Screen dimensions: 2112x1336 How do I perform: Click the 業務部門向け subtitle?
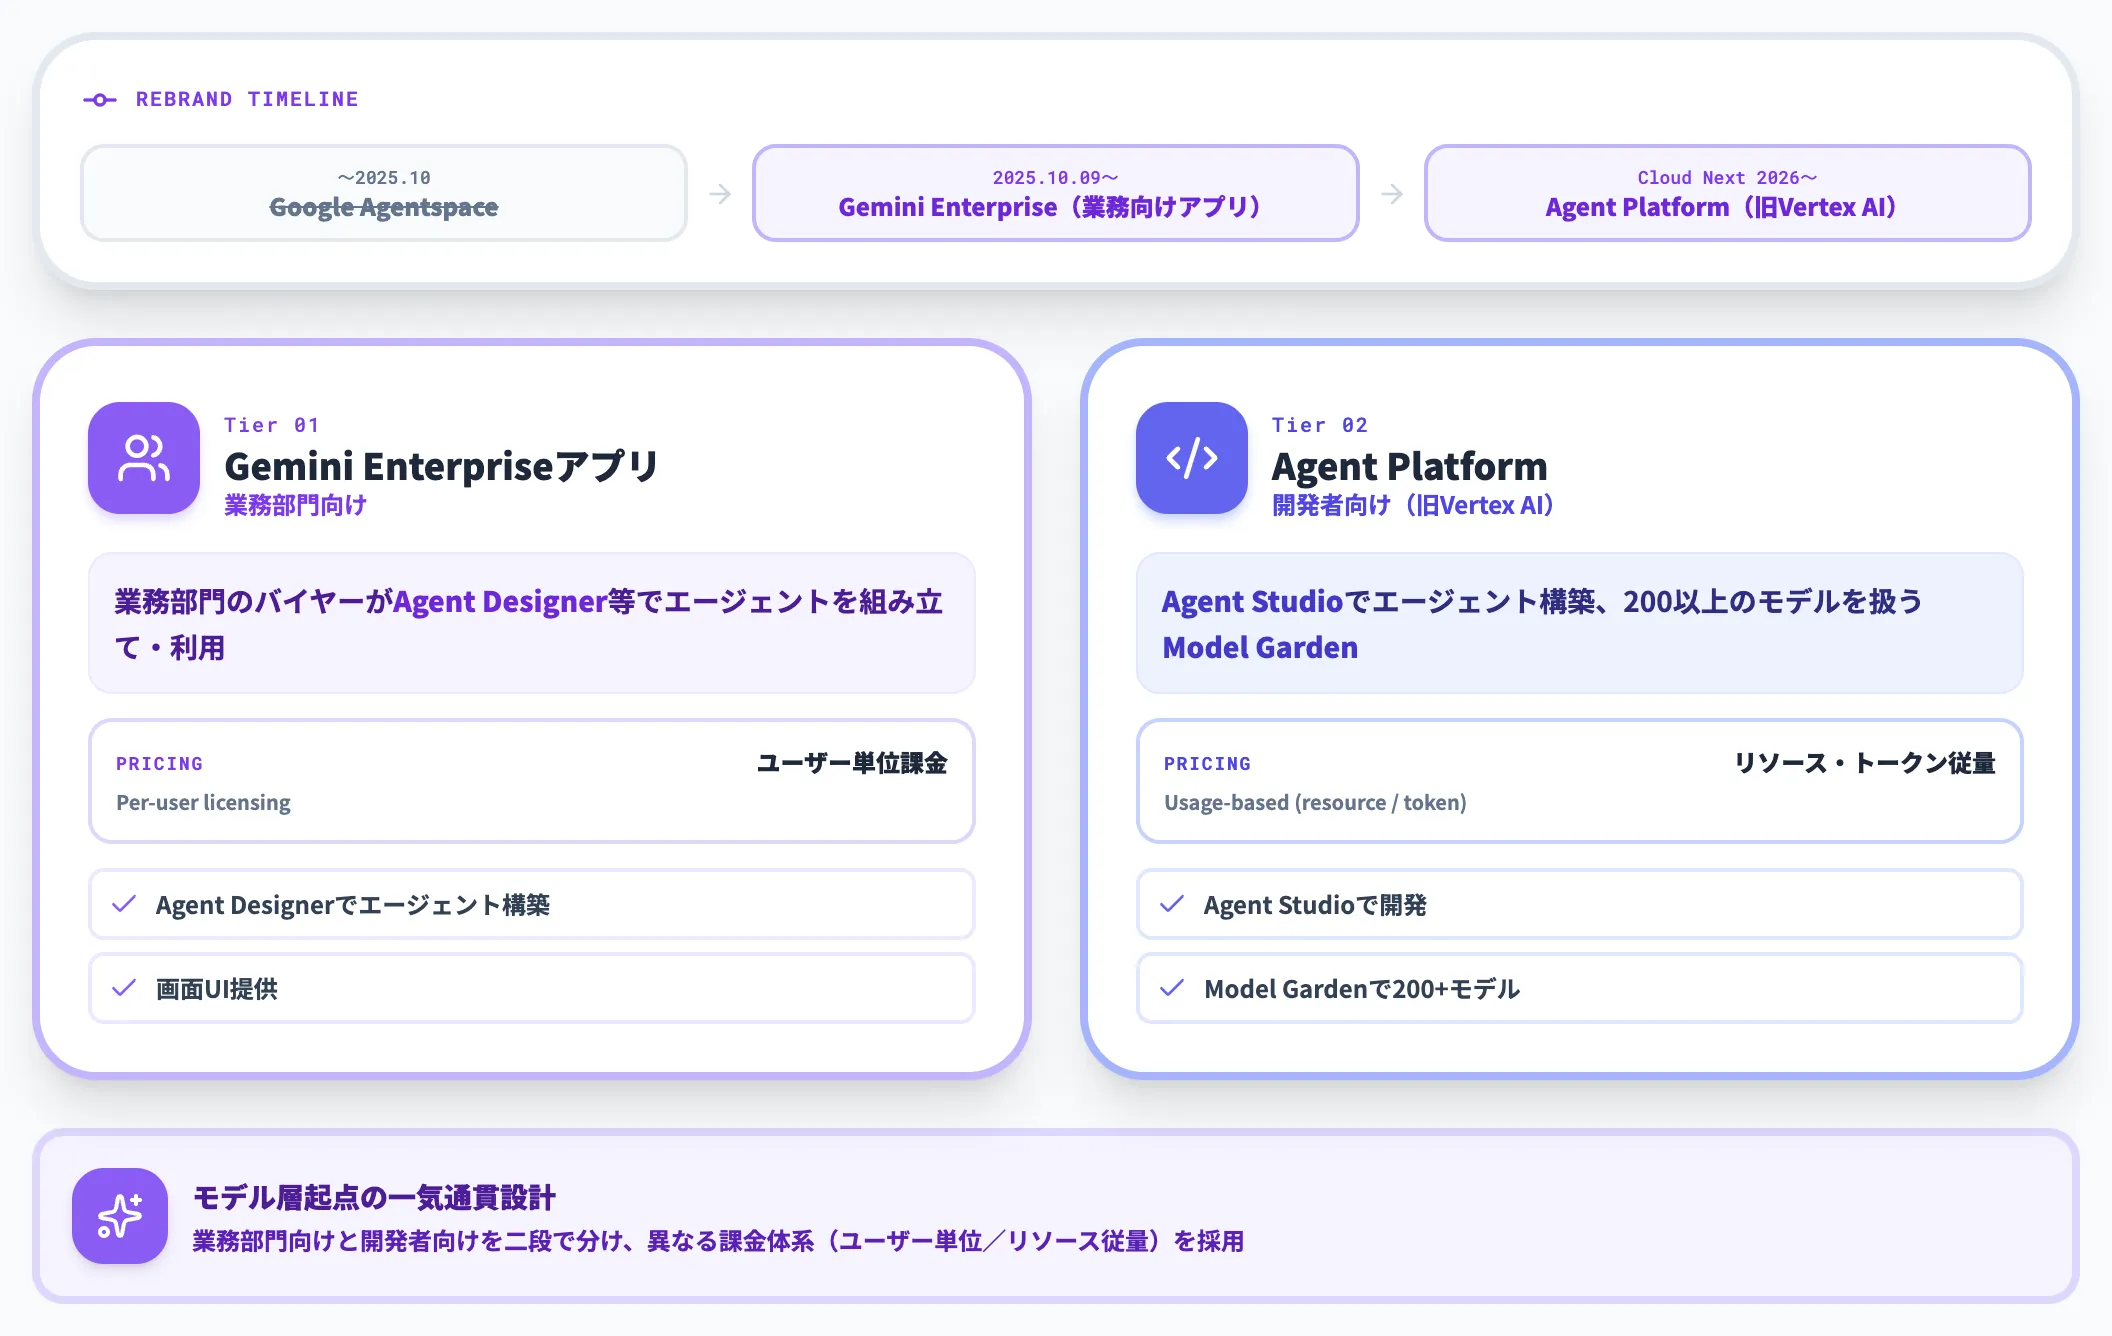295,505
